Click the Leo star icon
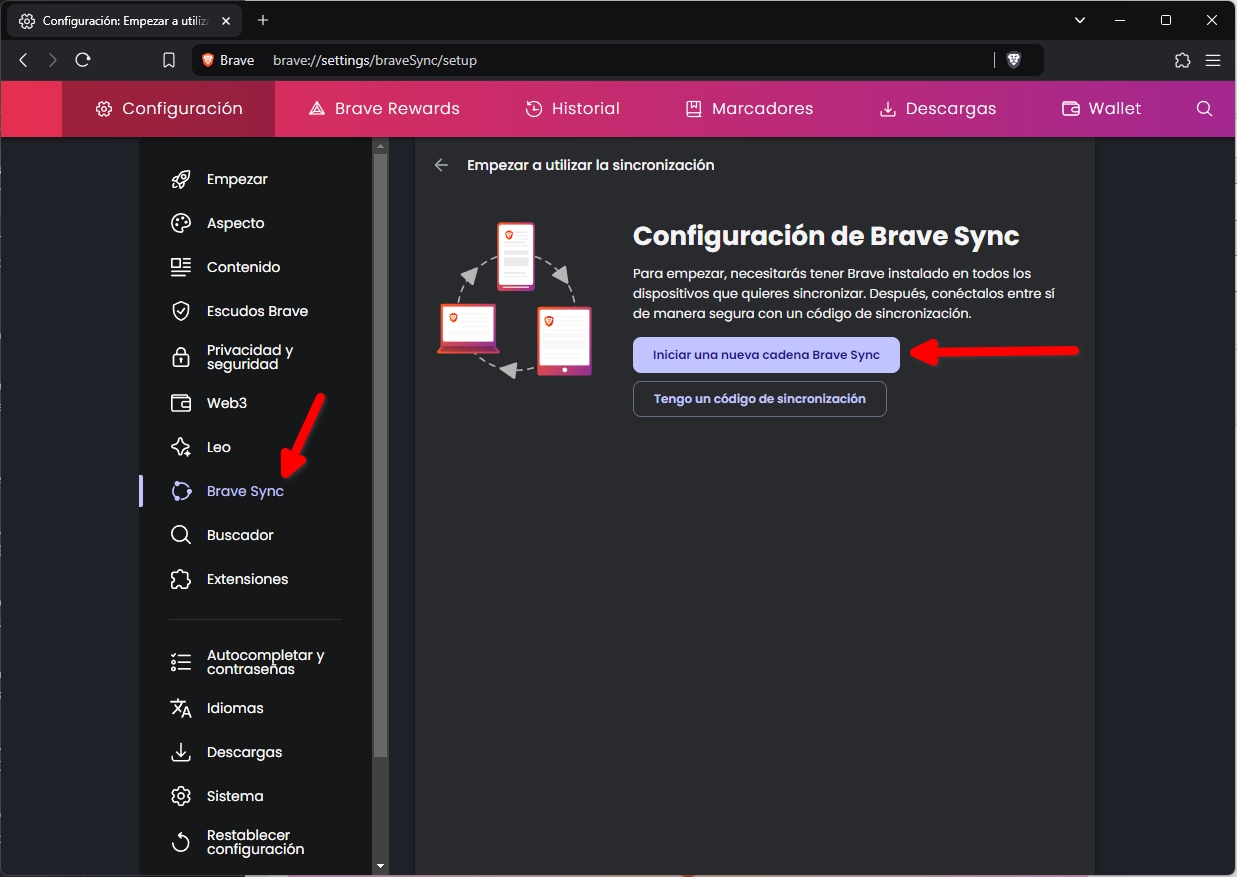Image resolution: width=1237 pixels, height=877 pixels. tap(181, 447)
